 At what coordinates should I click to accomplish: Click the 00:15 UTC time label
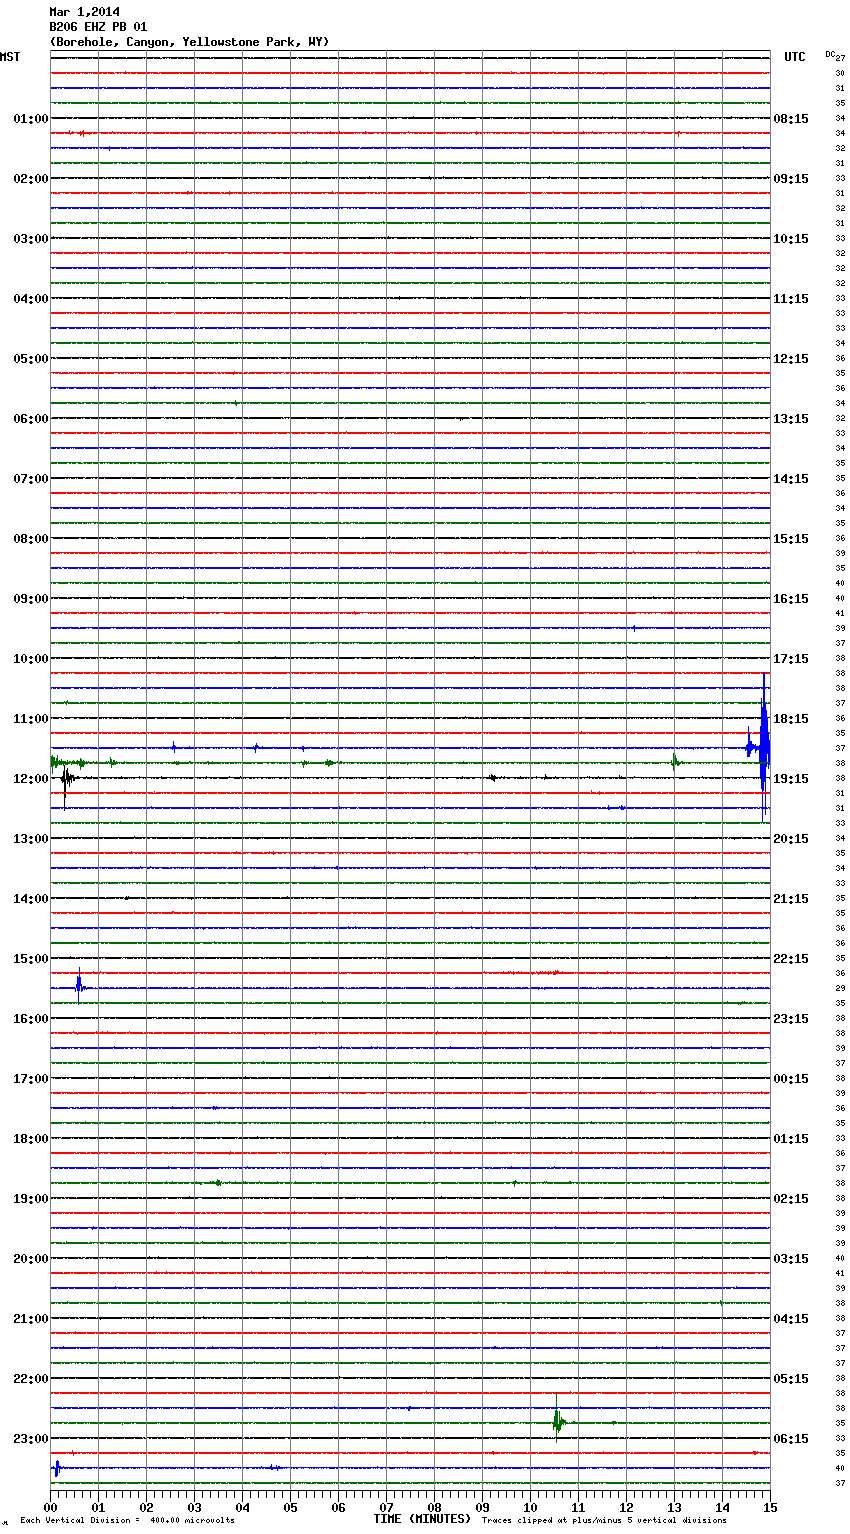coord(791,1079)
